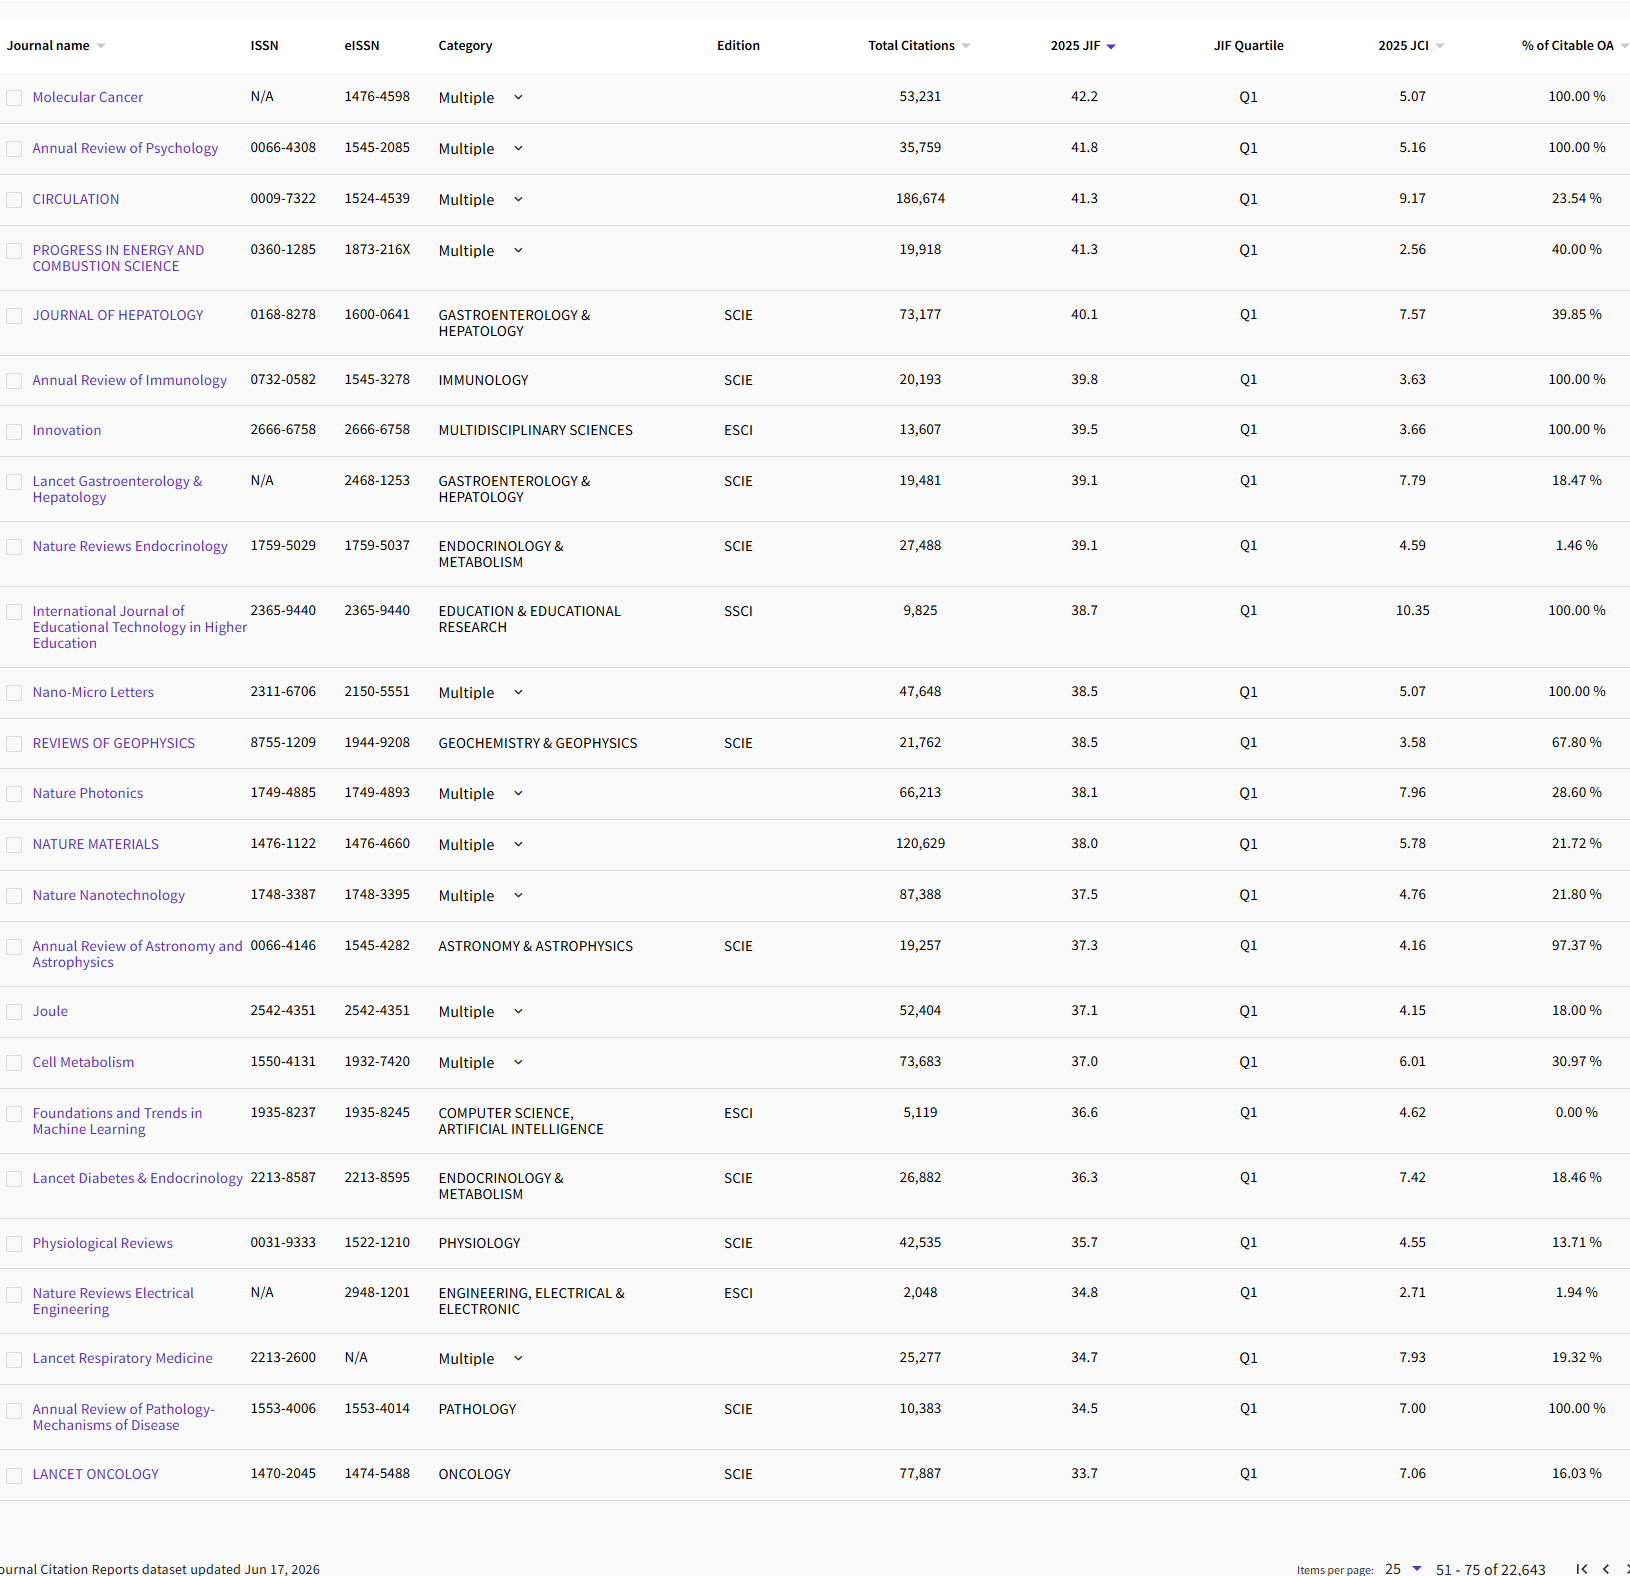Click the dataset updated Jun 17, 2026 note

(x=160, y=1569)
